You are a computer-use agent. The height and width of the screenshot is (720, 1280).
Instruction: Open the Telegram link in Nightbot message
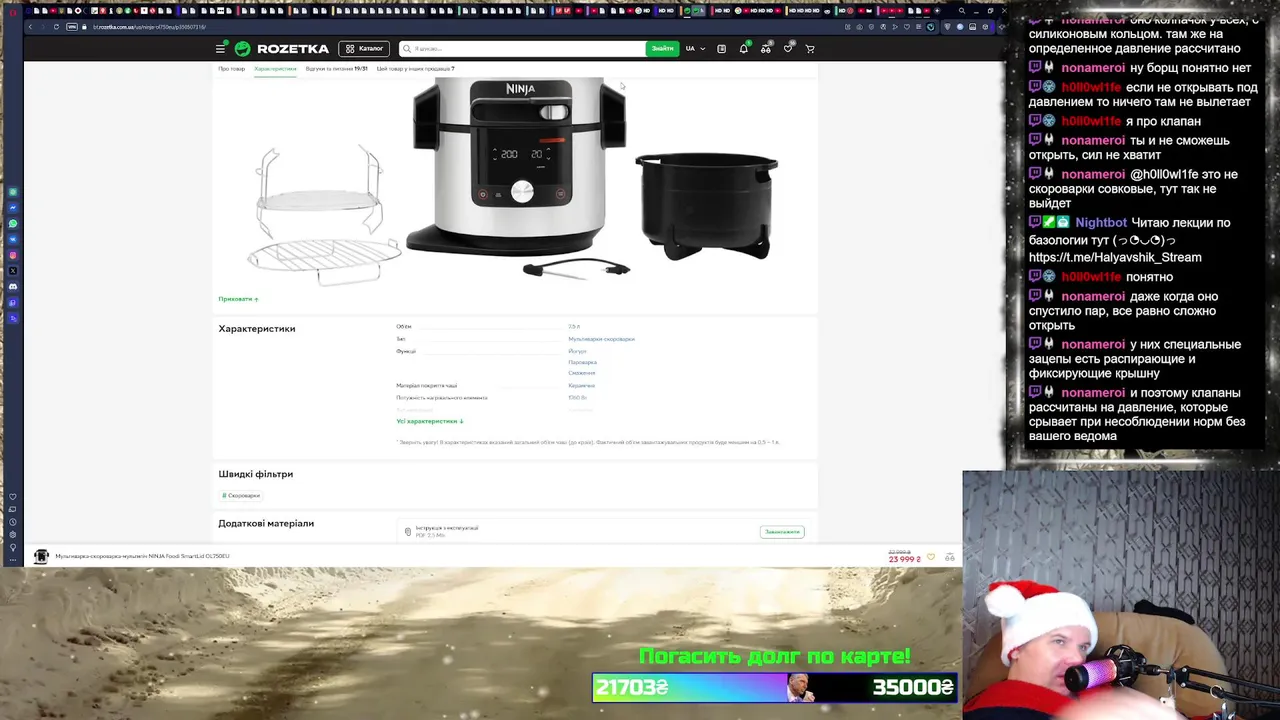tap(1115, 257)
